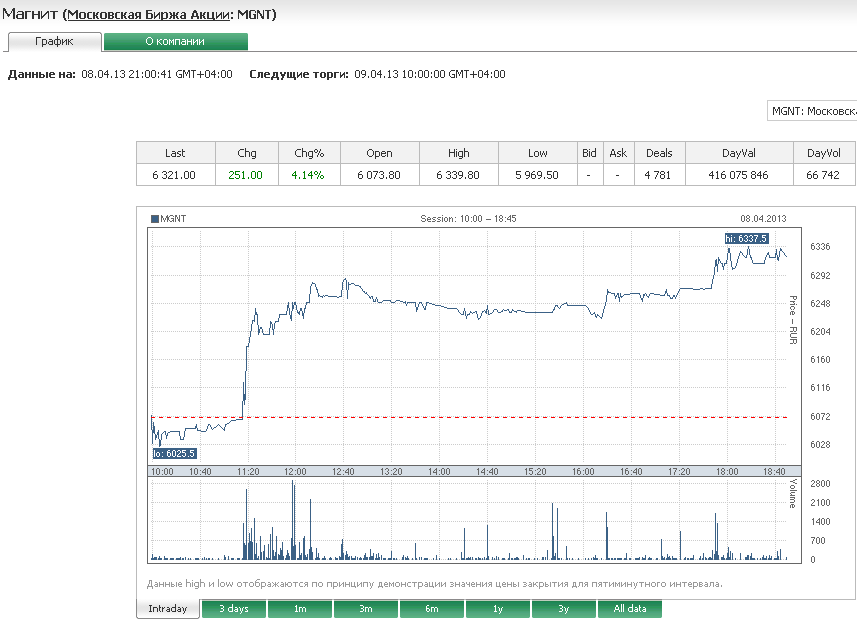Display the 1y chart range
Image resolution: width=857 pixels, height=620 pixels.
pyautogui.click(x=497, y=609)
